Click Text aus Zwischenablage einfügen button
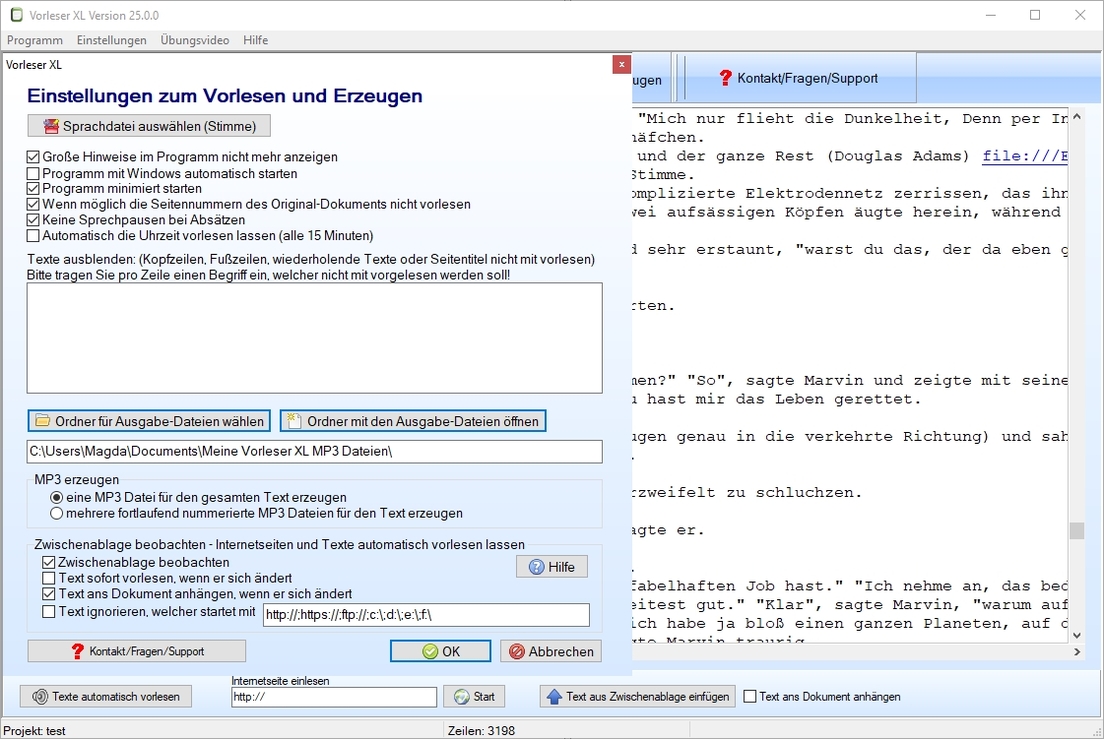This screenshot has width=1104, height=739. click(x=637, y=696)
